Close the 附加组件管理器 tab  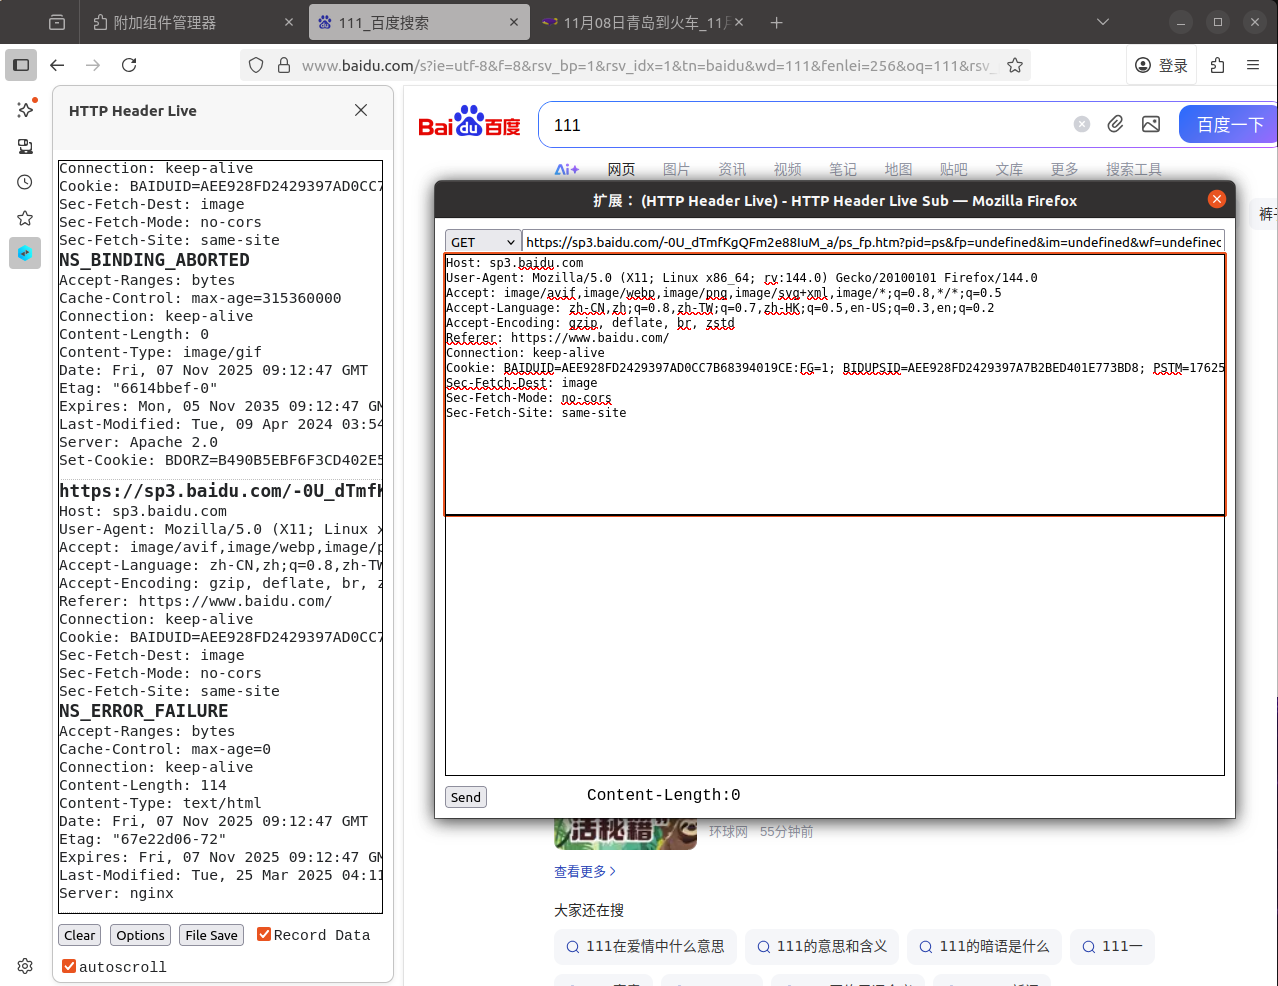[289, 22]
